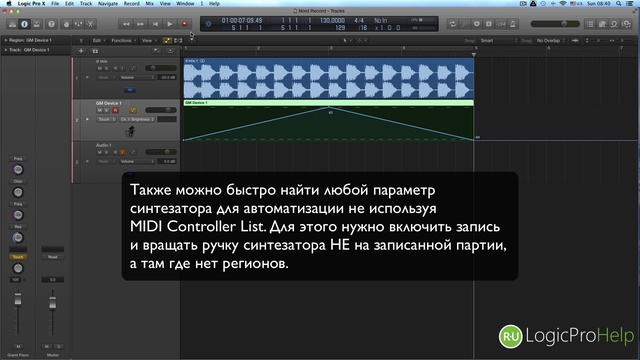Open Quick Help question mark icon

(x=51, y=24)
